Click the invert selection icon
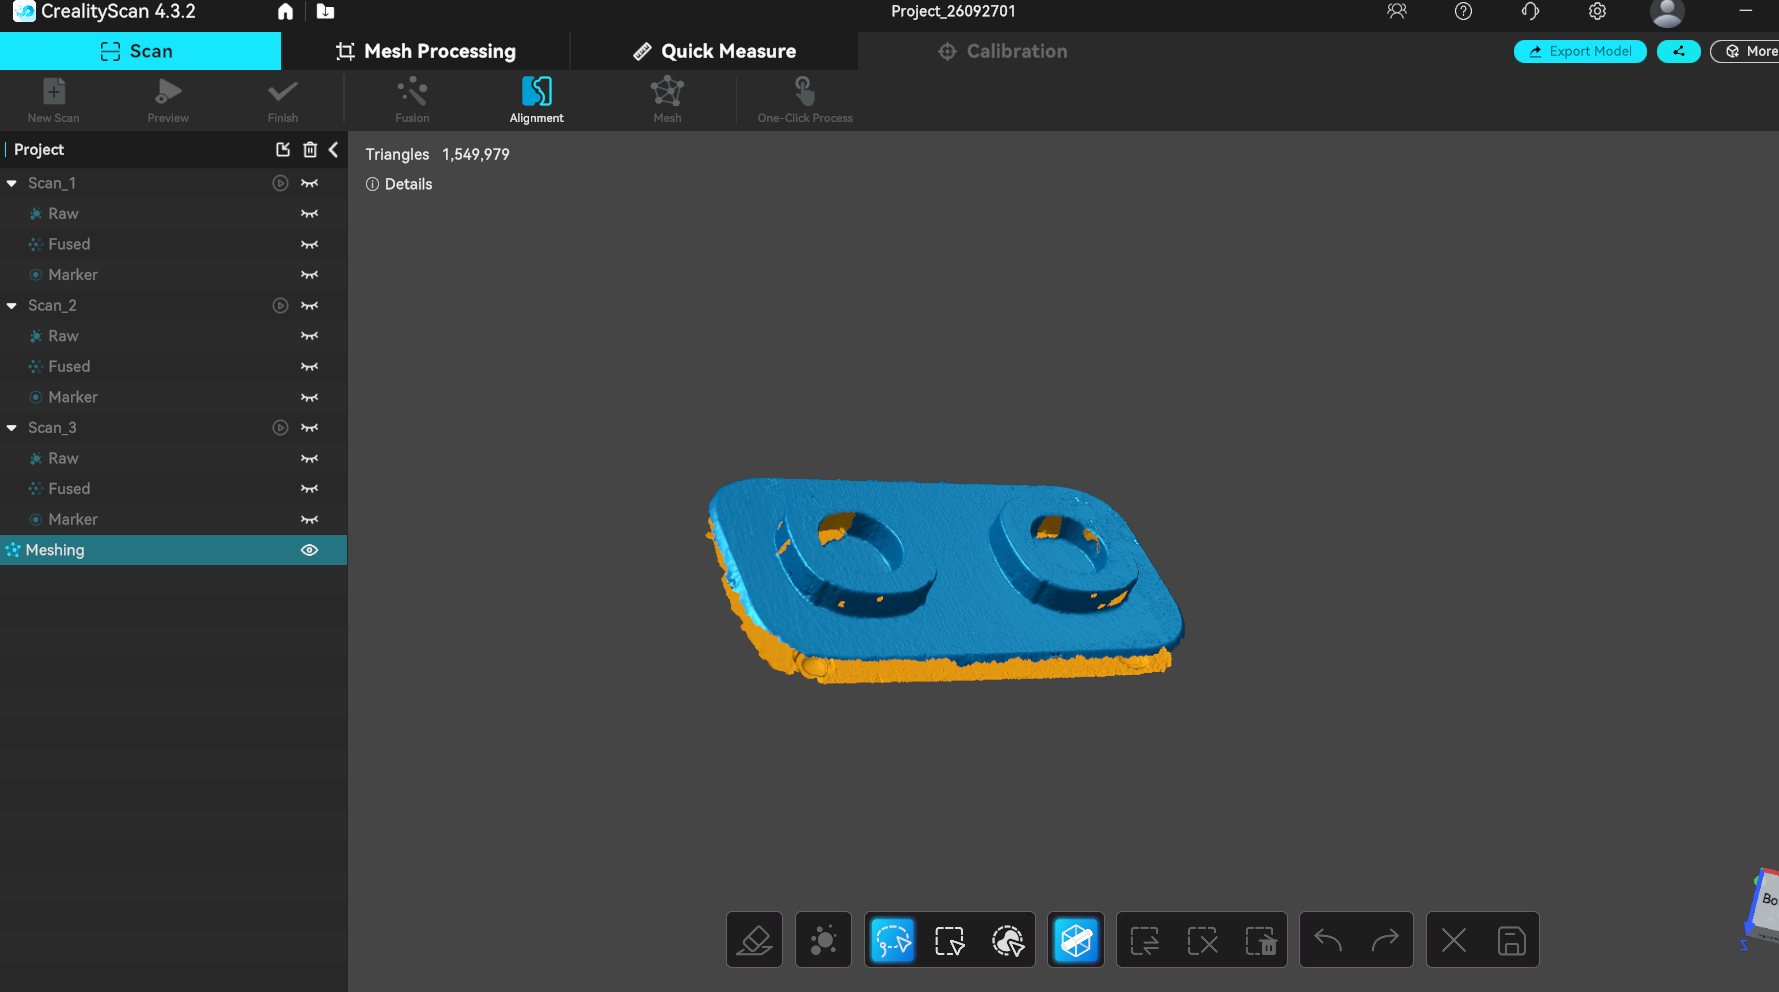The width and height of the screenshot is (1779, 992). pos(1145,940)
